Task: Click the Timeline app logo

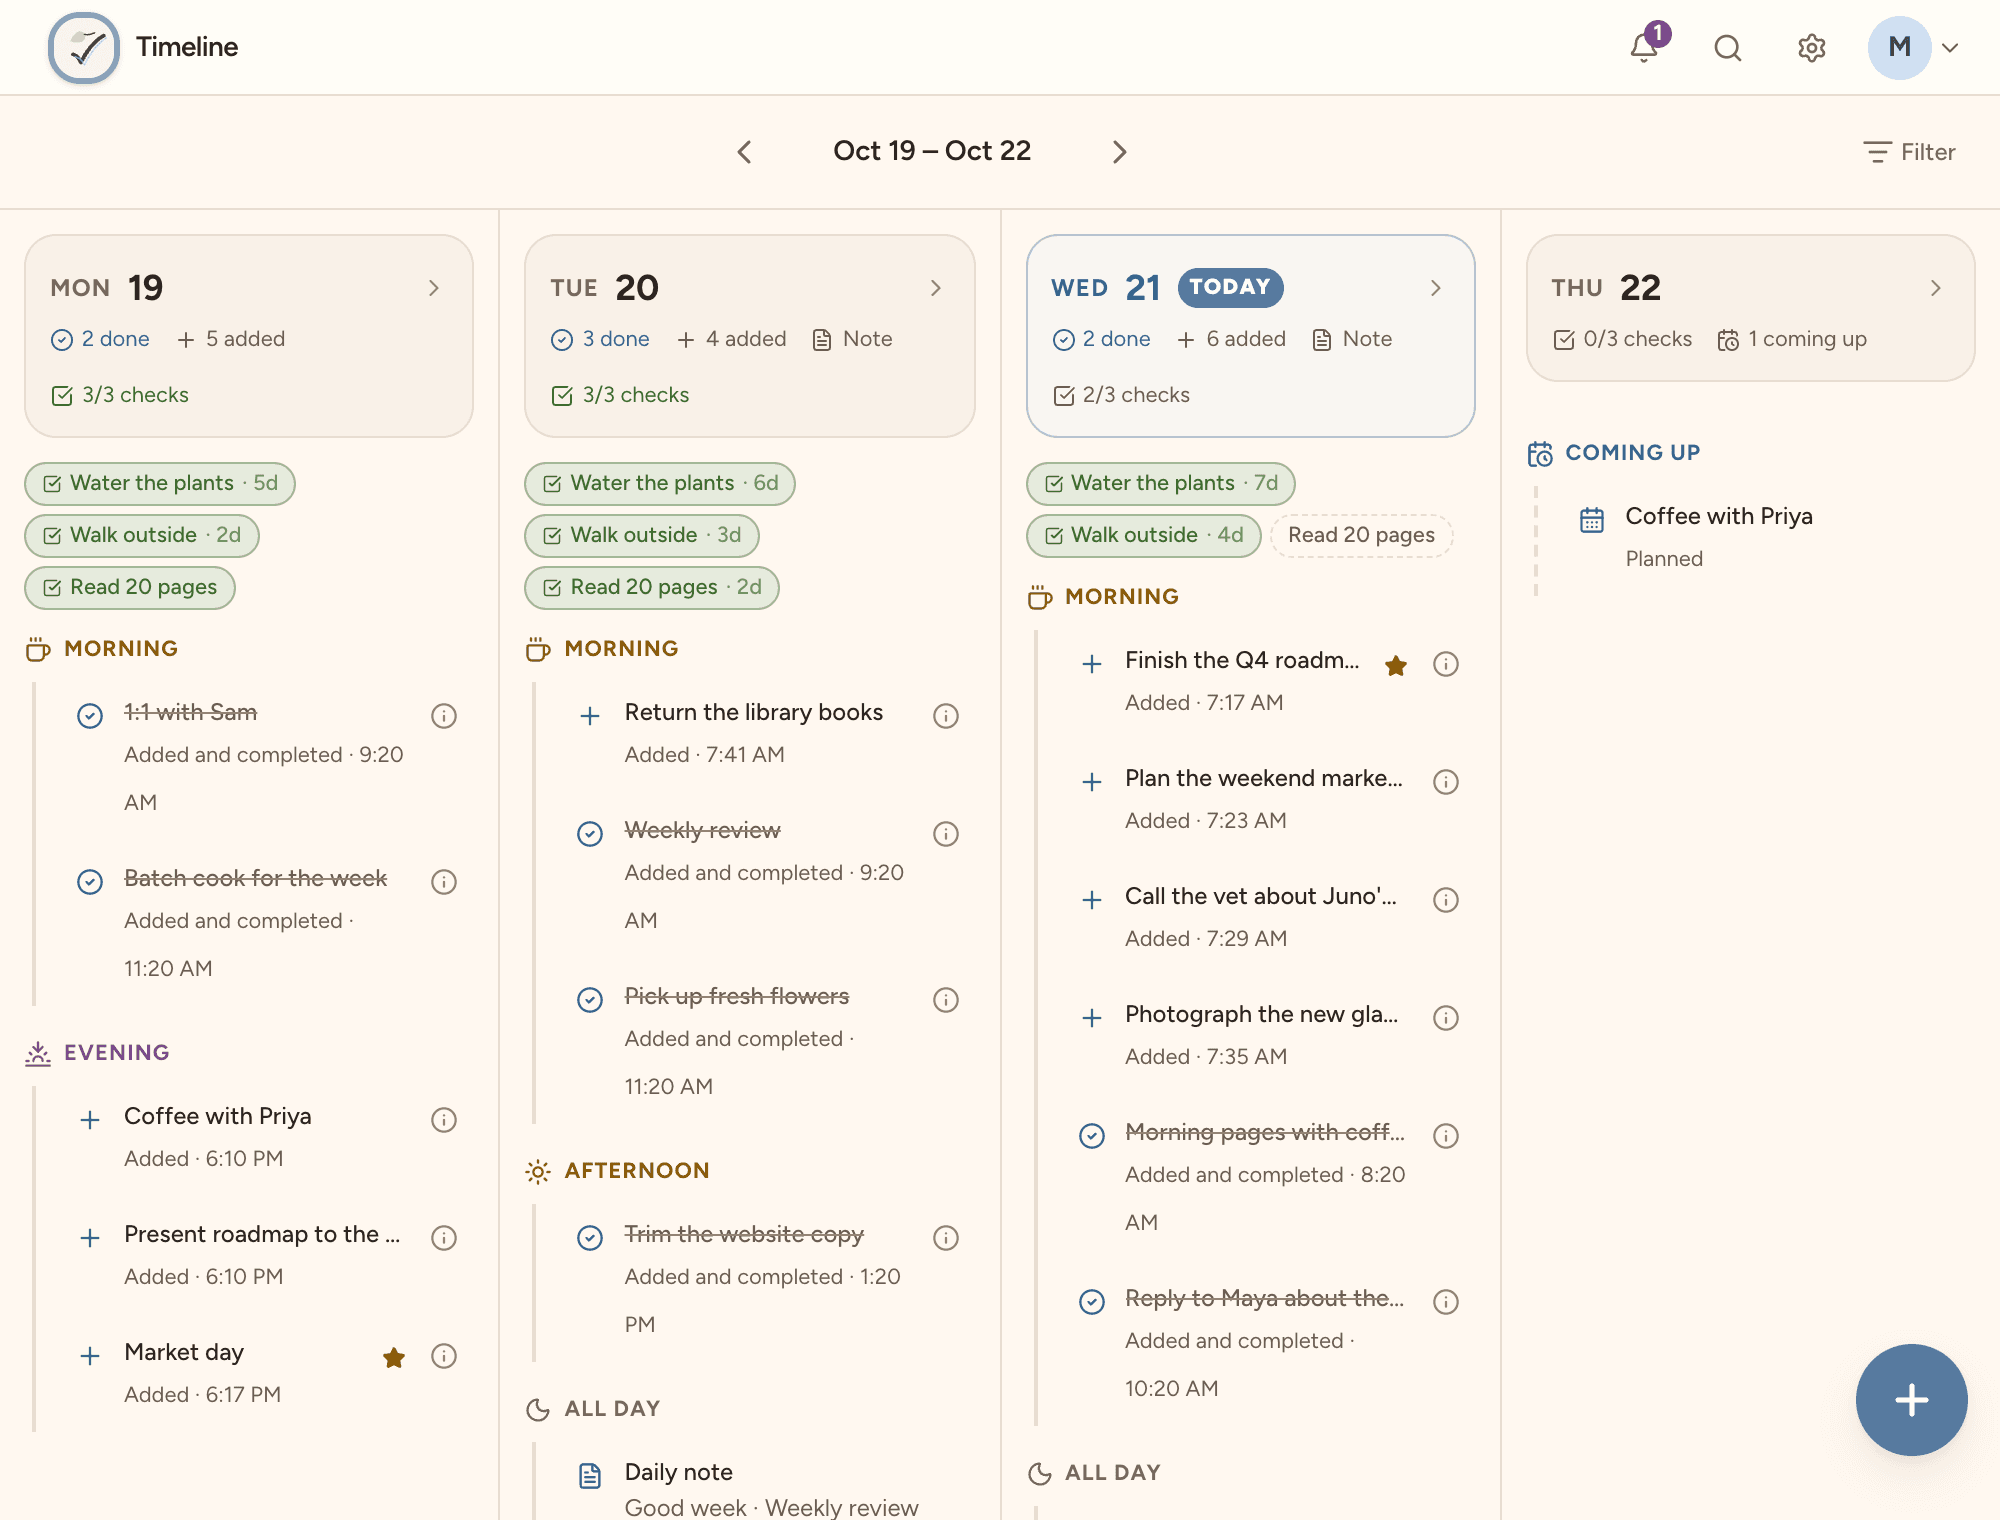Action: (84, 47)
